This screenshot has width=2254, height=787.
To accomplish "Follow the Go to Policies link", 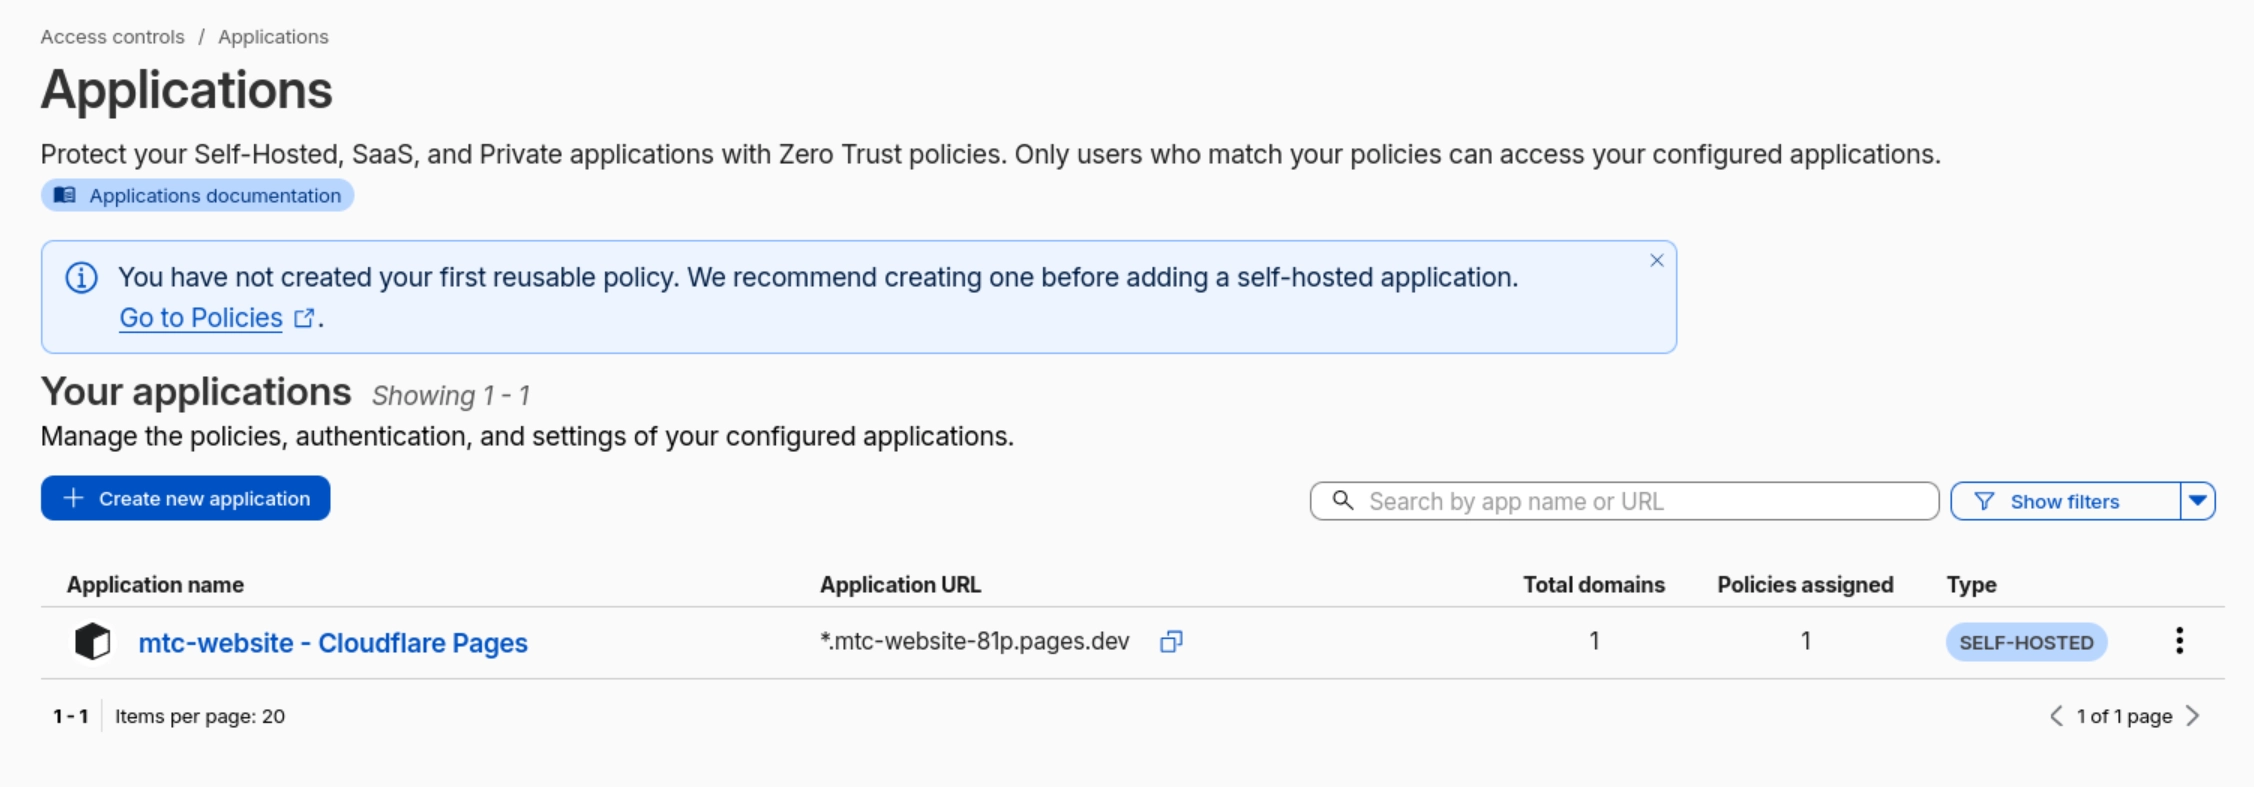I will 201,318.
